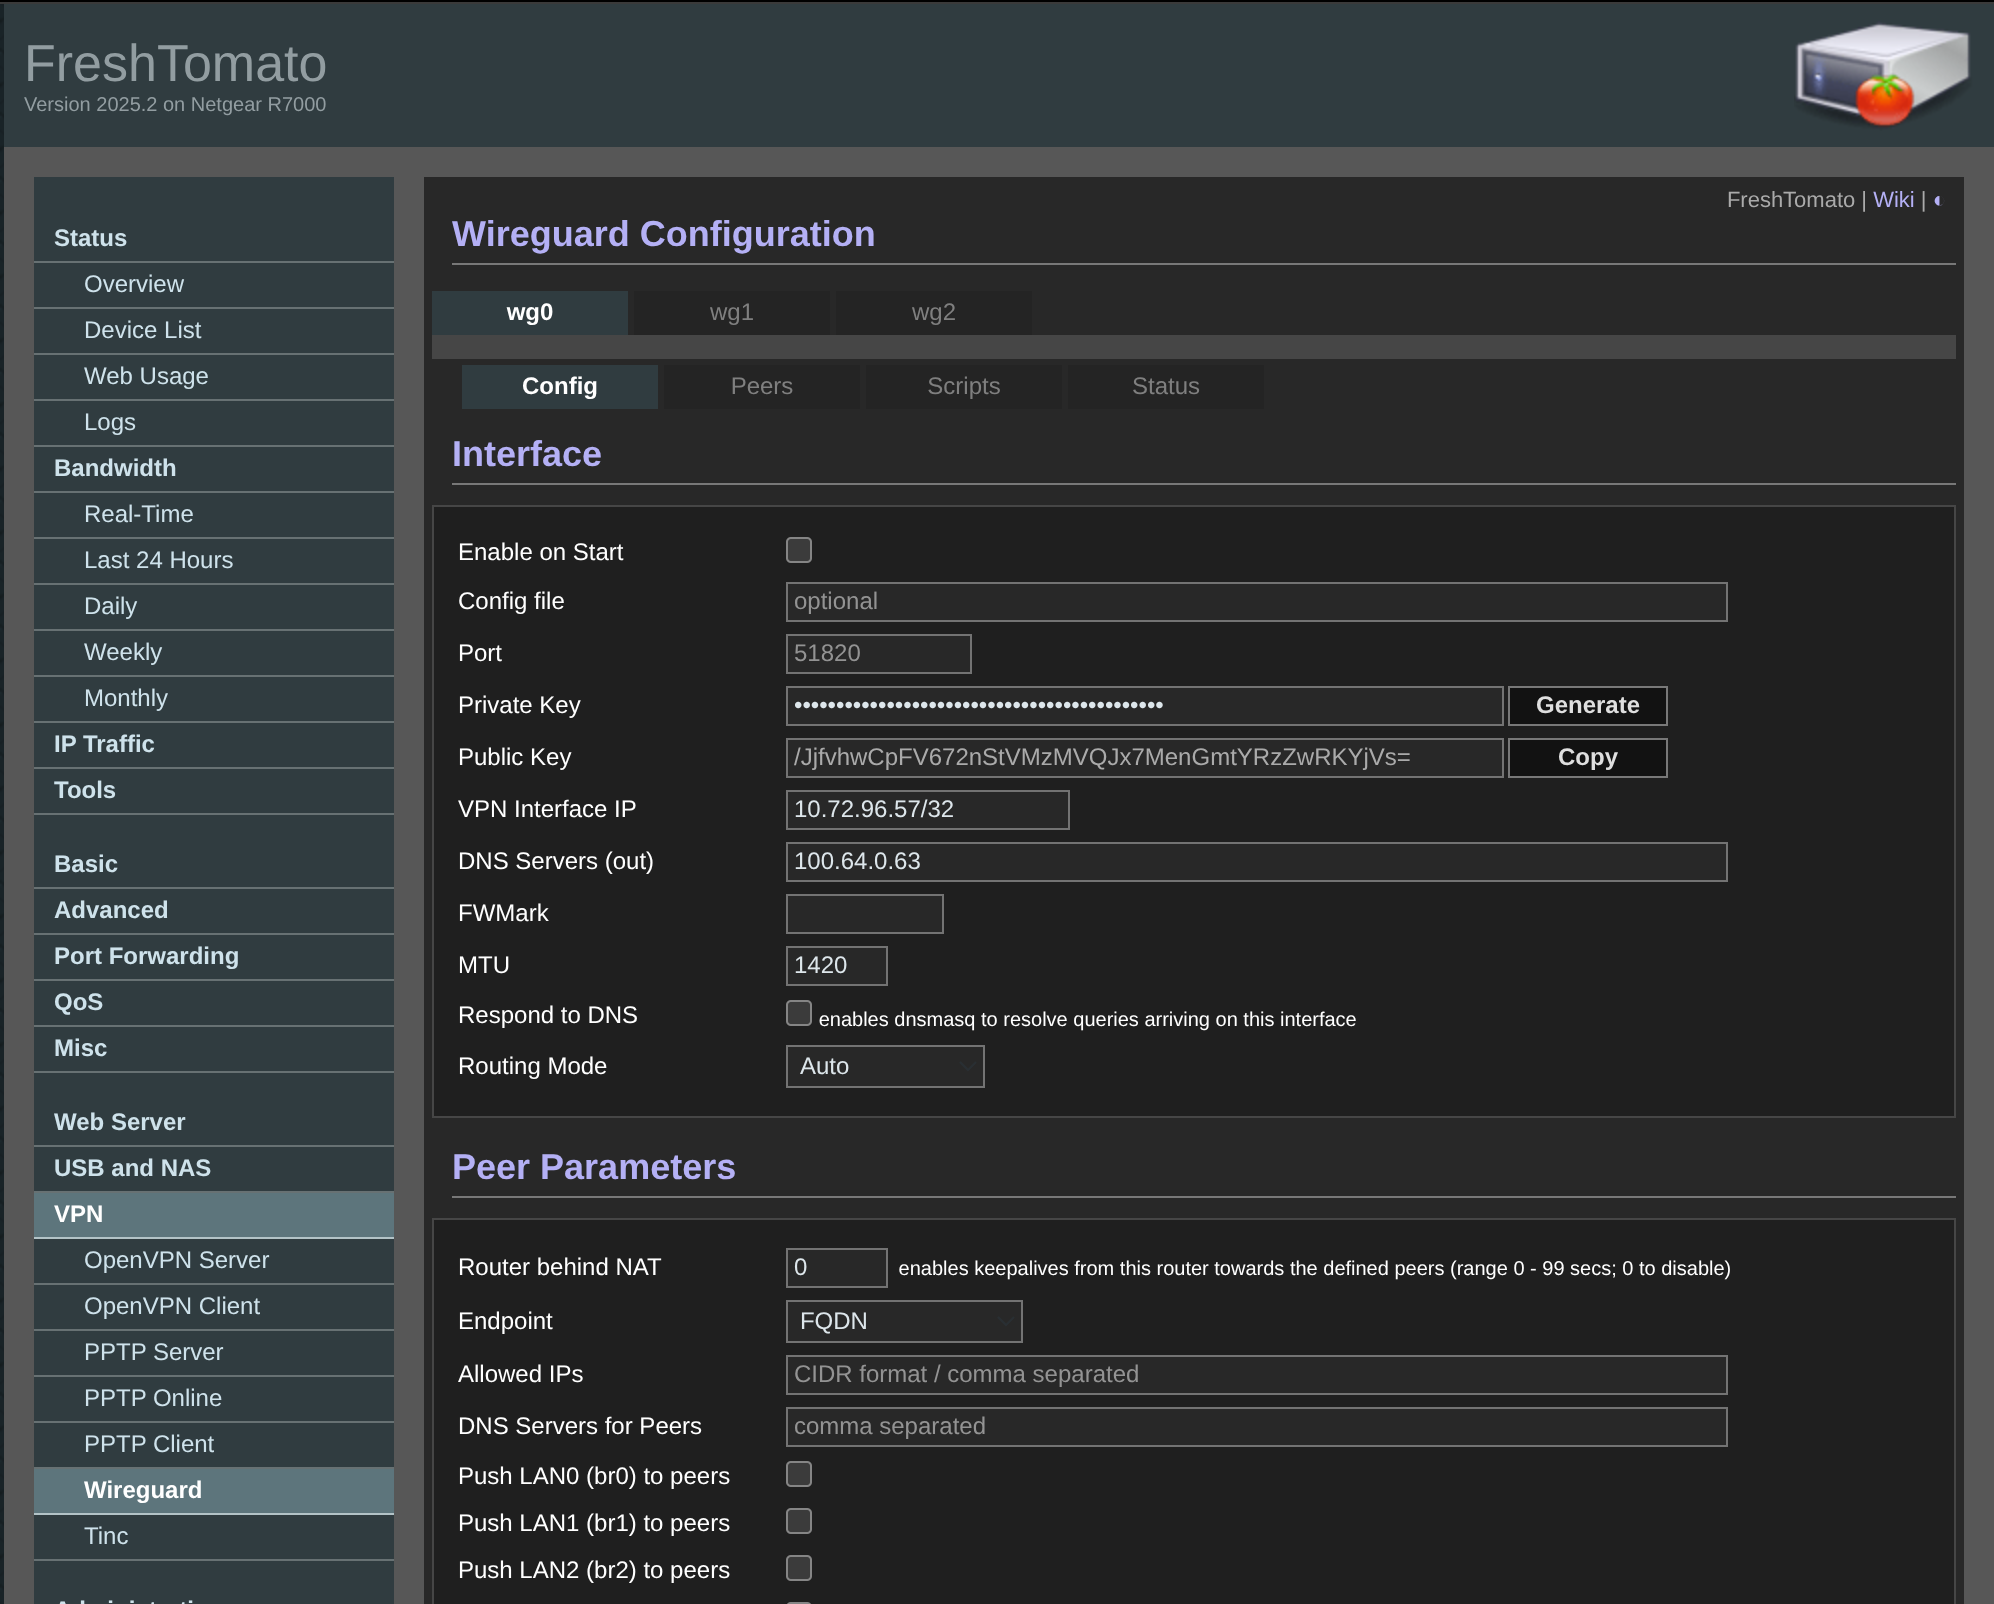Open the Status sub-tab
1994x1604 pixels.
pyautogui.click(x=1166, y=387)
